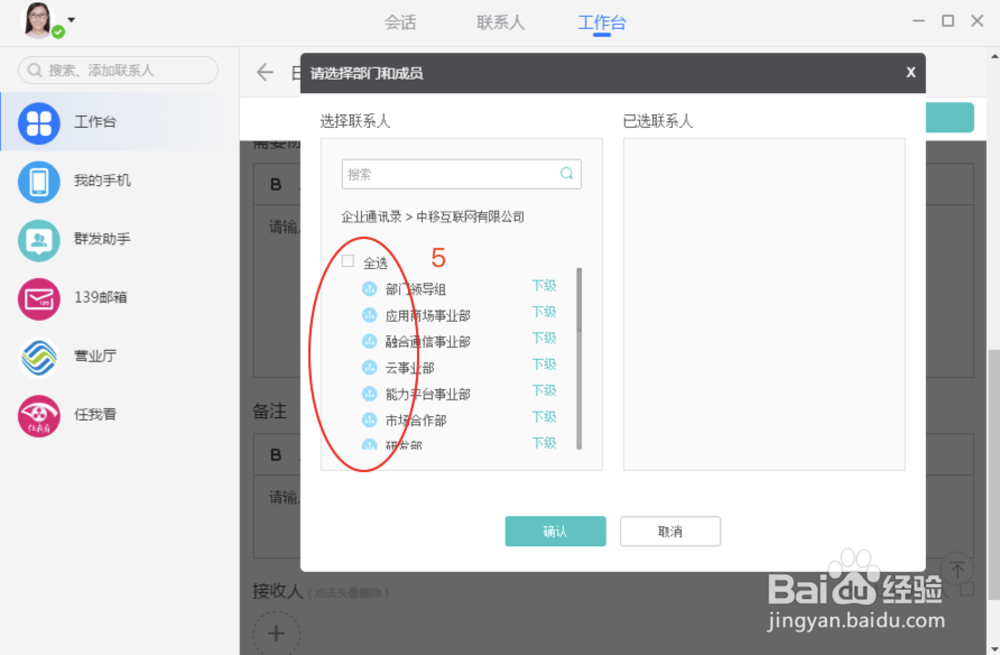Switch to the 联系人 tab

(x=500, y=21)
